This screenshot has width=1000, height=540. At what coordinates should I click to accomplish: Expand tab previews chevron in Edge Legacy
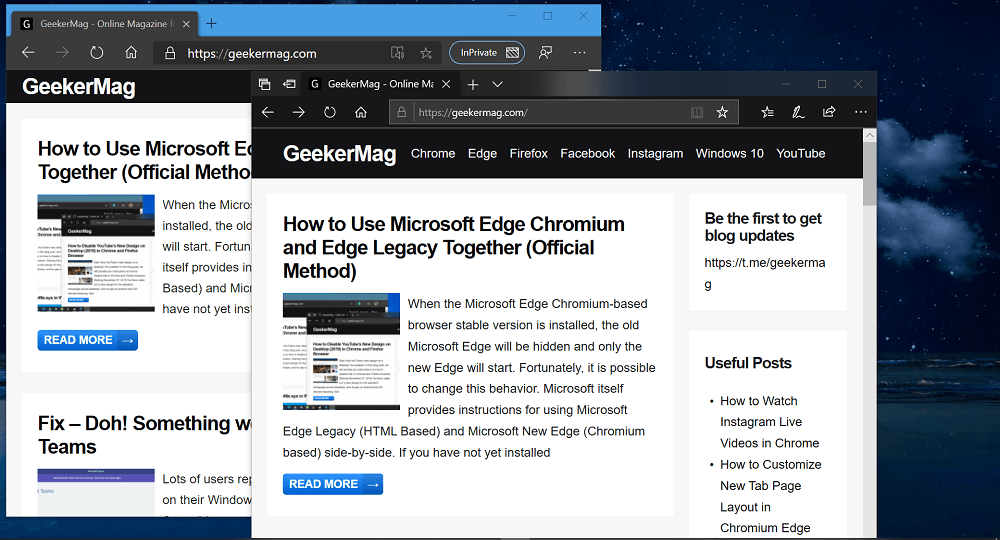point(497,84)
